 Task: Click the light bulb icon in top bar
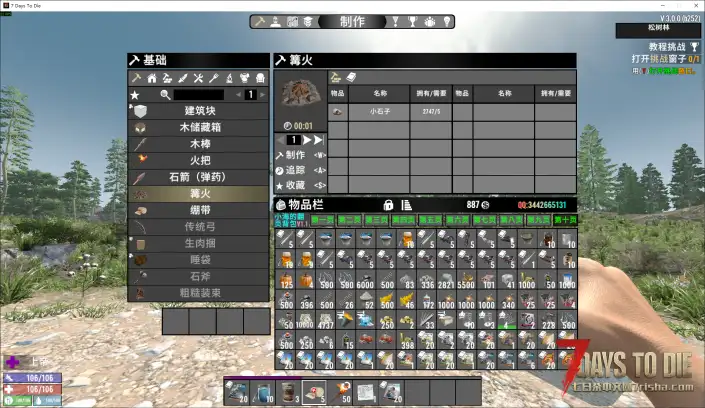pos(446,22)
